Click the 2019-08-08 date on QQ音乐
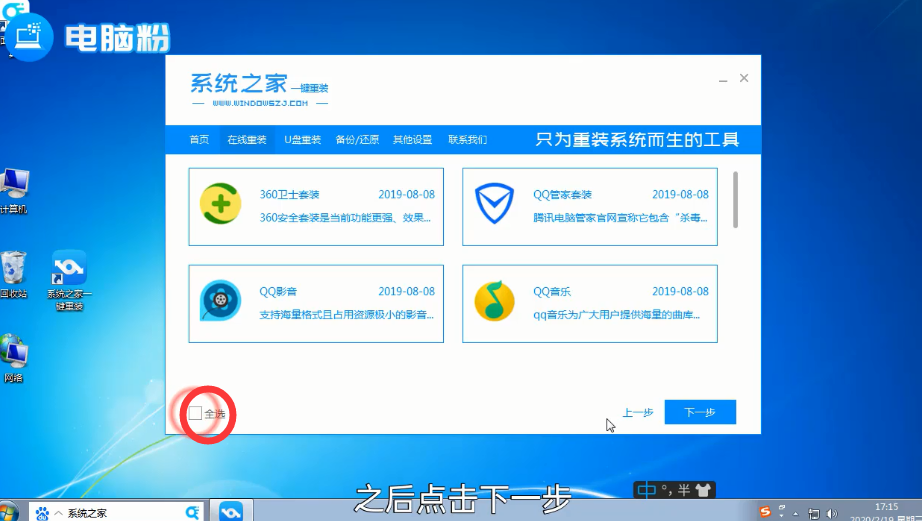 point(680,291)
